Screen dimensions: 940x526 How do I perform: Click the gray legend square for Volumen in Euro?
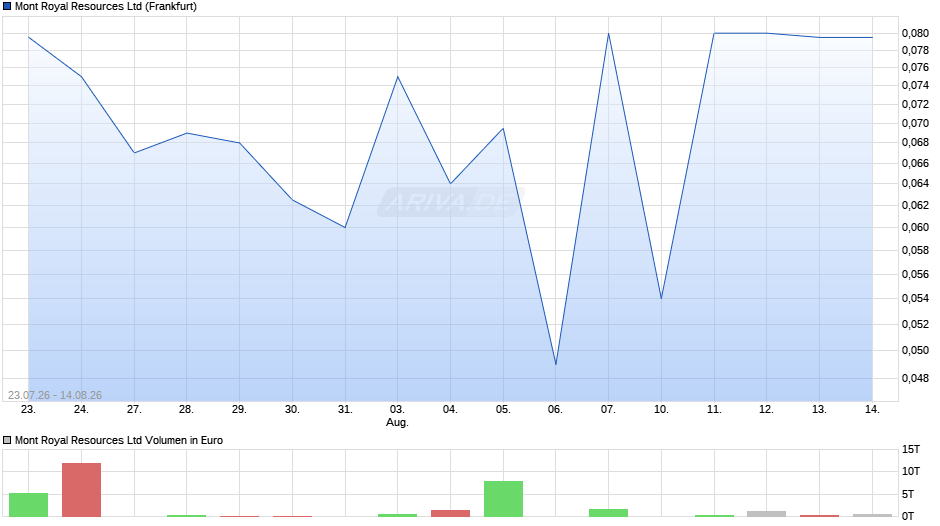[7, 440]
